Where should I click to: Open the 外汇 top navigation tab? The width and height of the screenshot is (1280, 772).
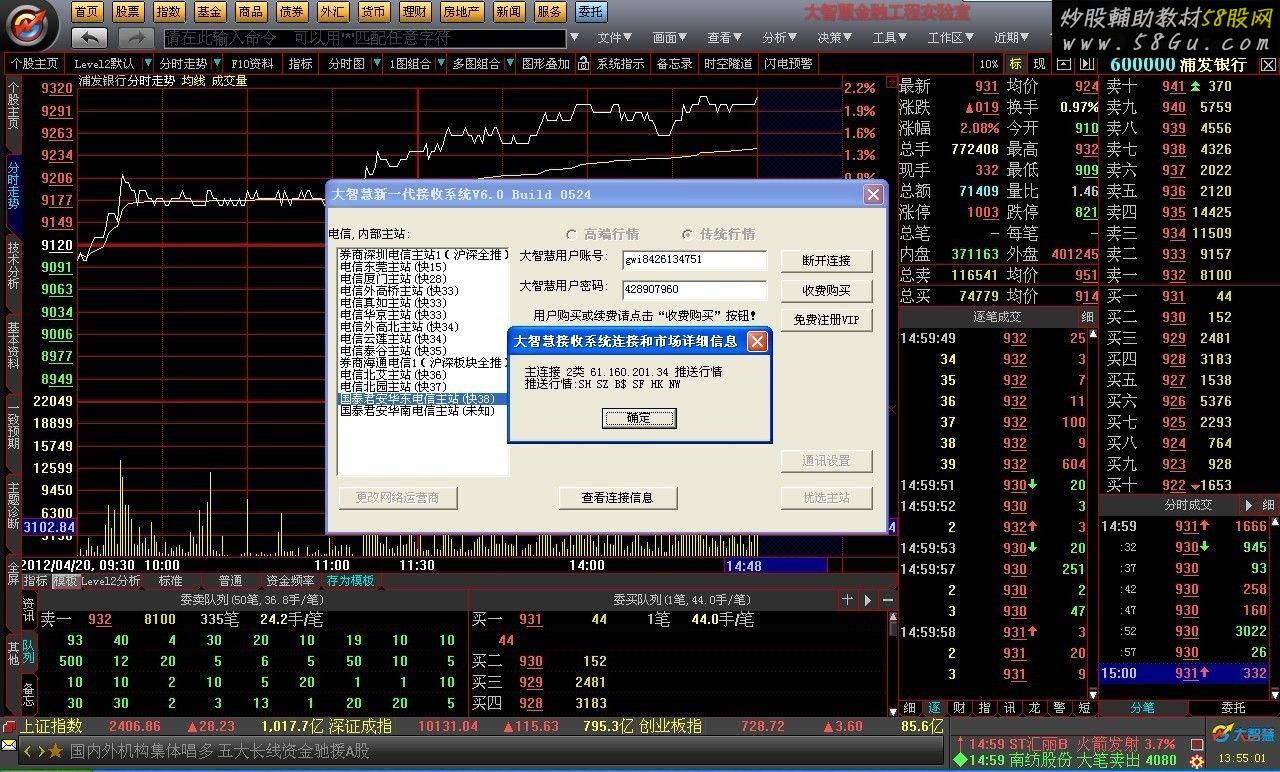[332, 12]
